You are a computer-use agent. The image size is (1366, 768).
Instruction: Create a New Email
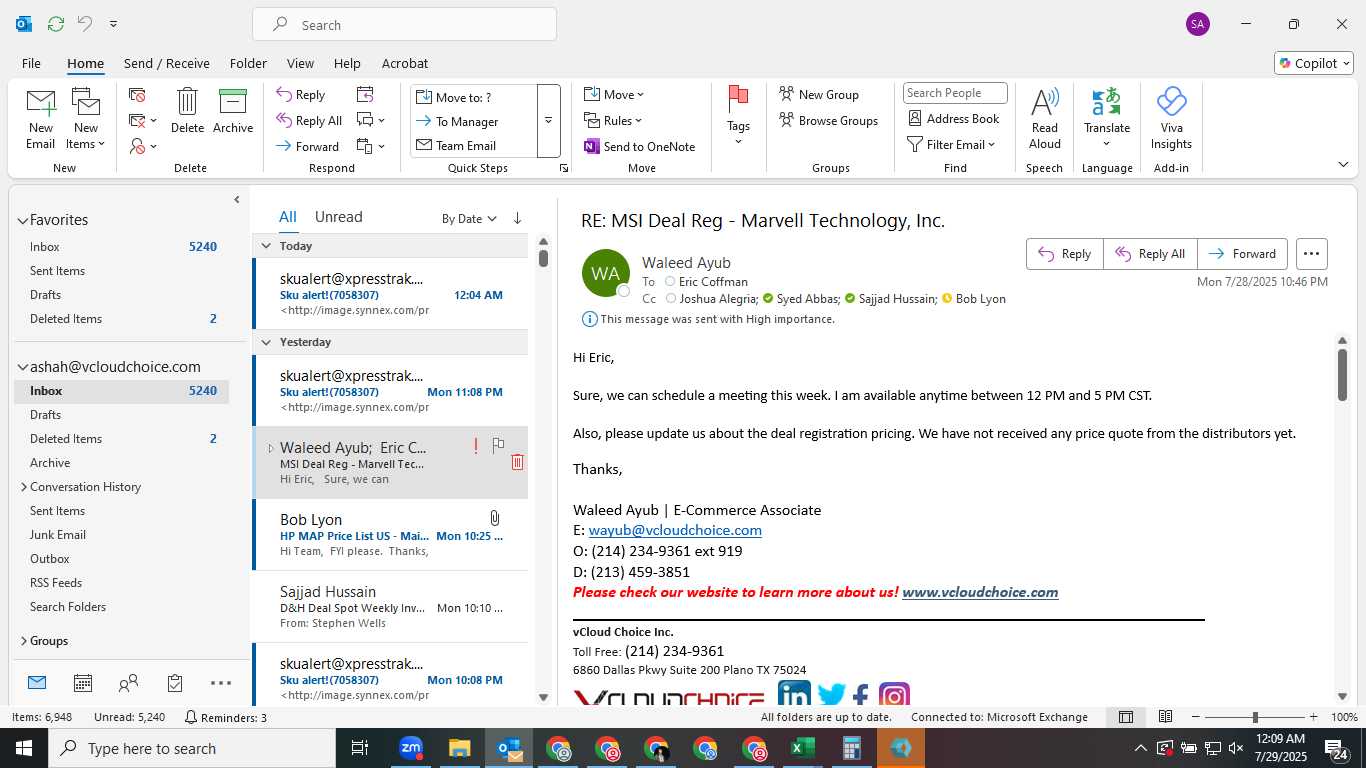click(40, 119)
